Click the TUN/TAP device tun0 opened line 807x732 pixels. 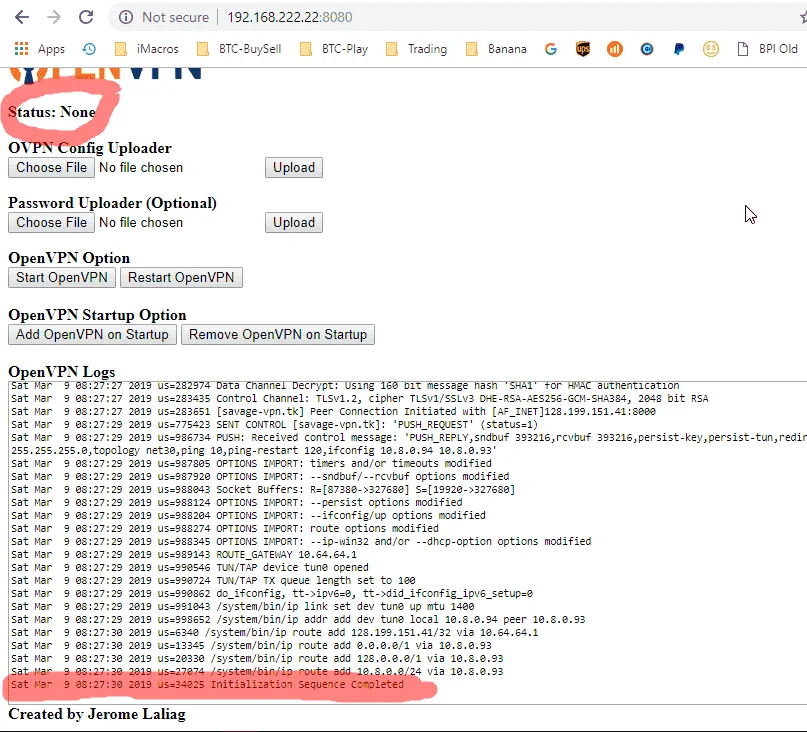[x=190, y=567]
